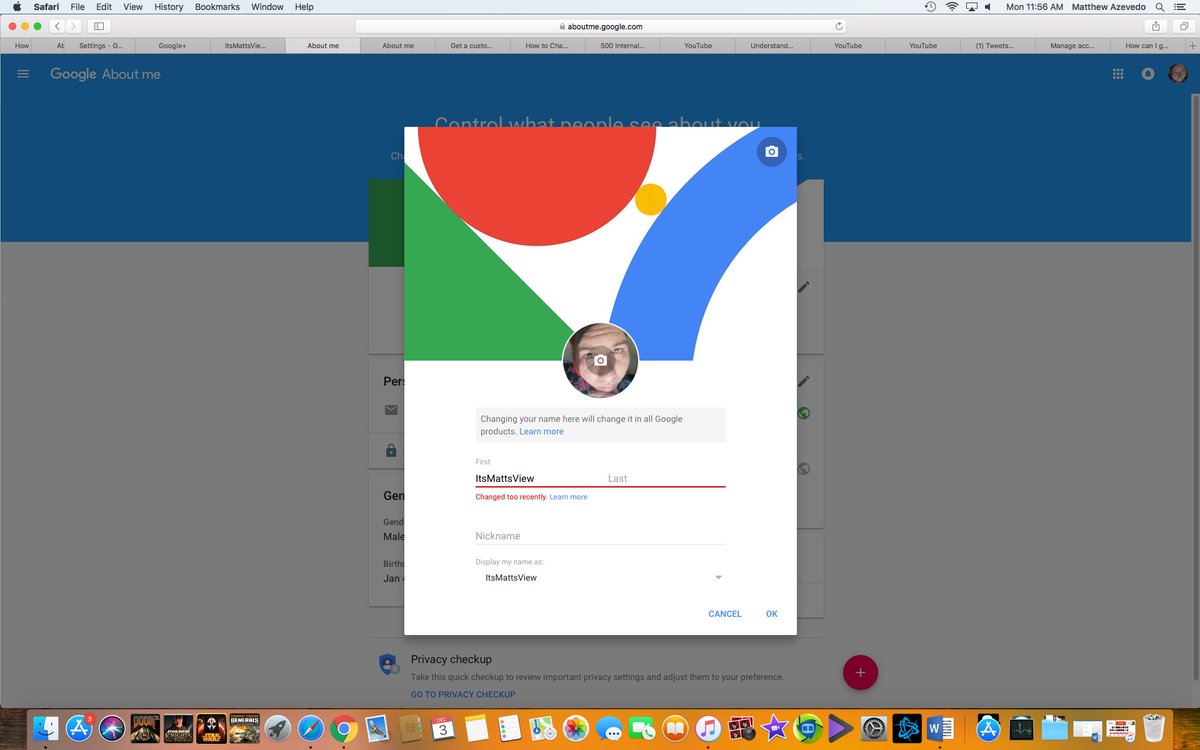Toggle the Safari sidebar button
The image size is (1200, 750).
[x=99, y=26]
